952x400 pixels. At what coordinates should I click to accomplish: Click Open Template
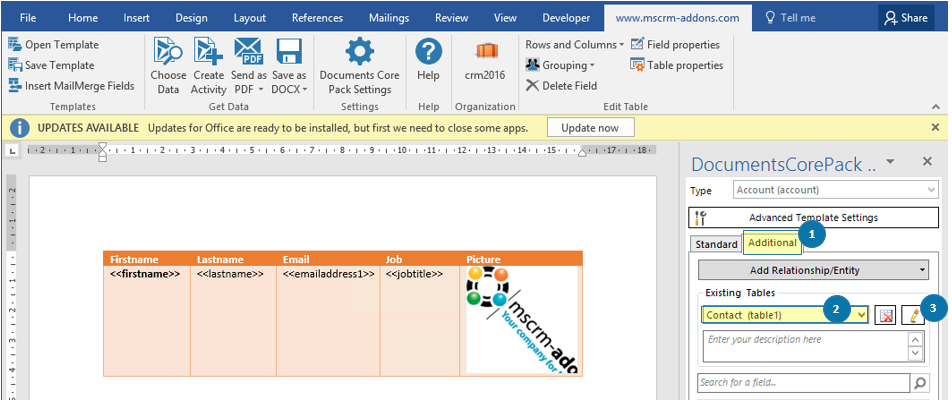coord(53,44)
